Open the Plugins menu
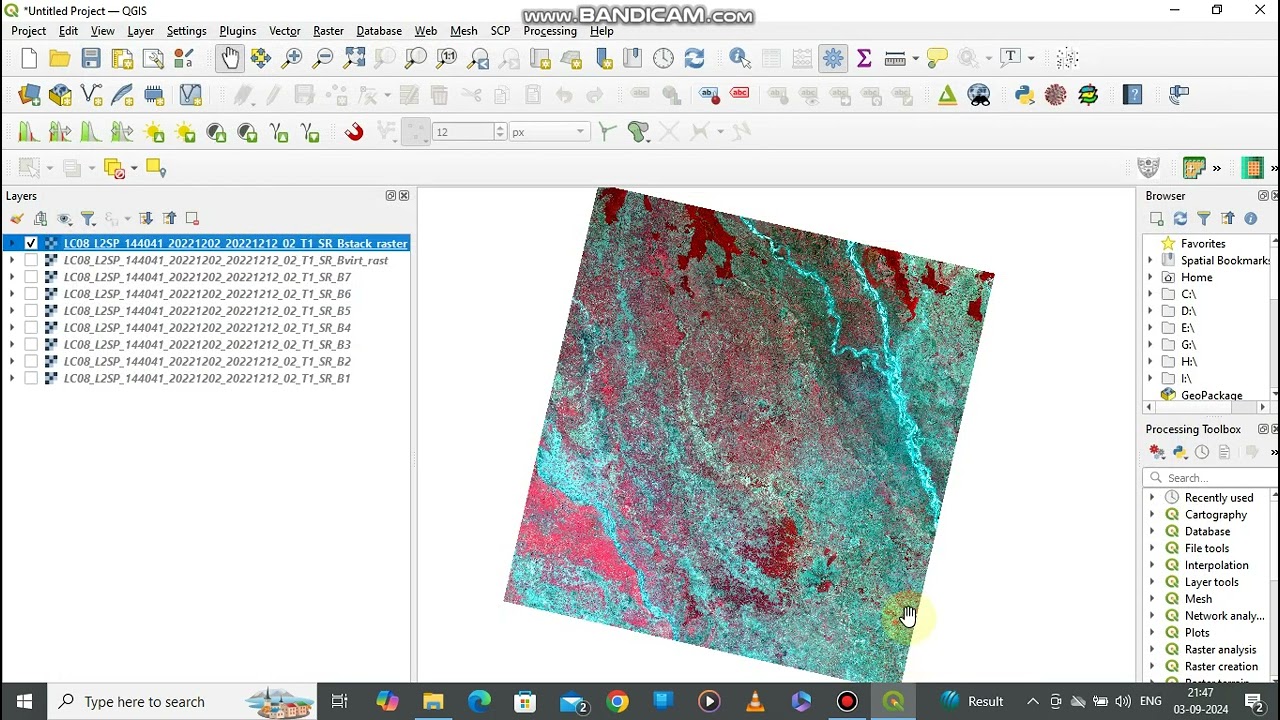 pyautogui.click(x=238, y=31)
